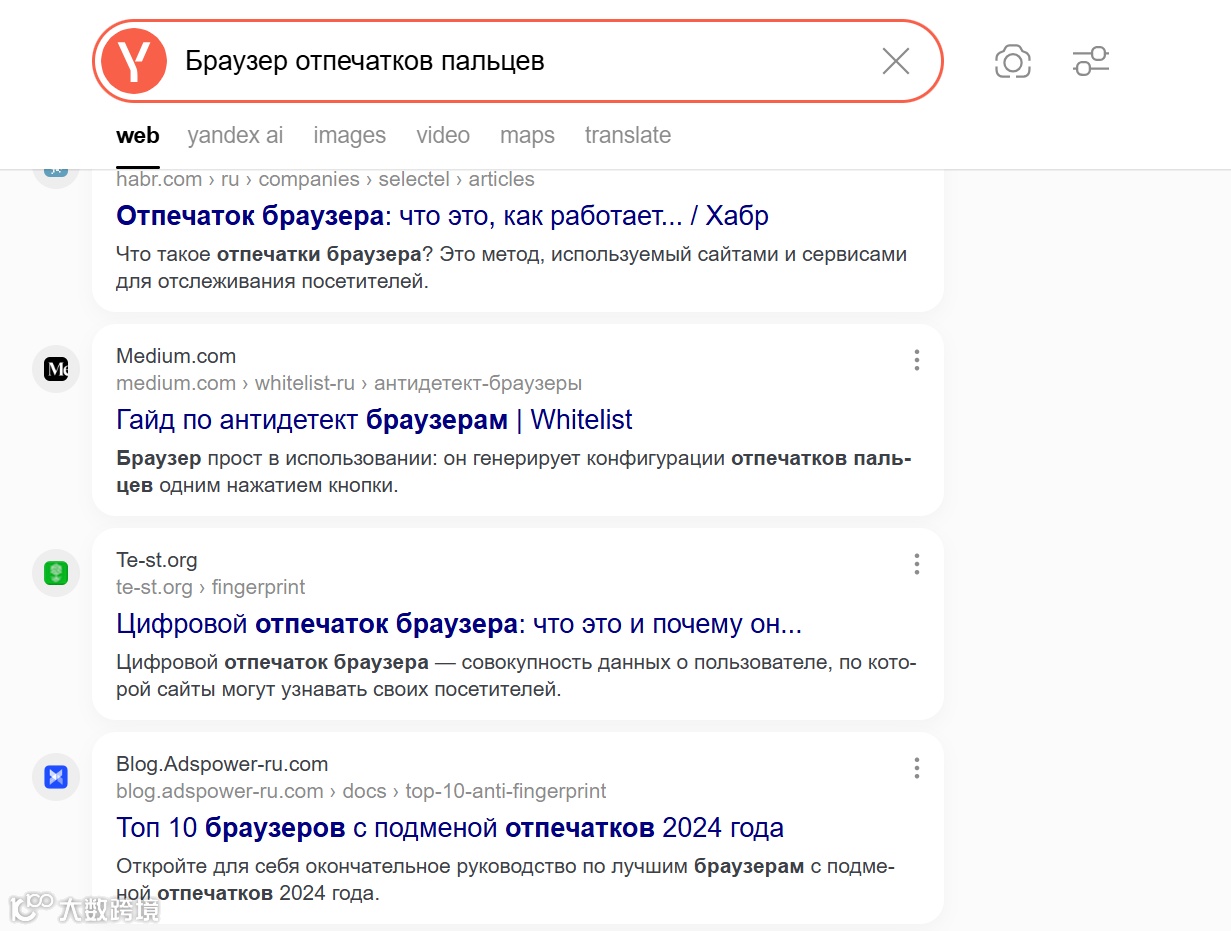
Task: Click into the search input field
Action: point(520,61)
